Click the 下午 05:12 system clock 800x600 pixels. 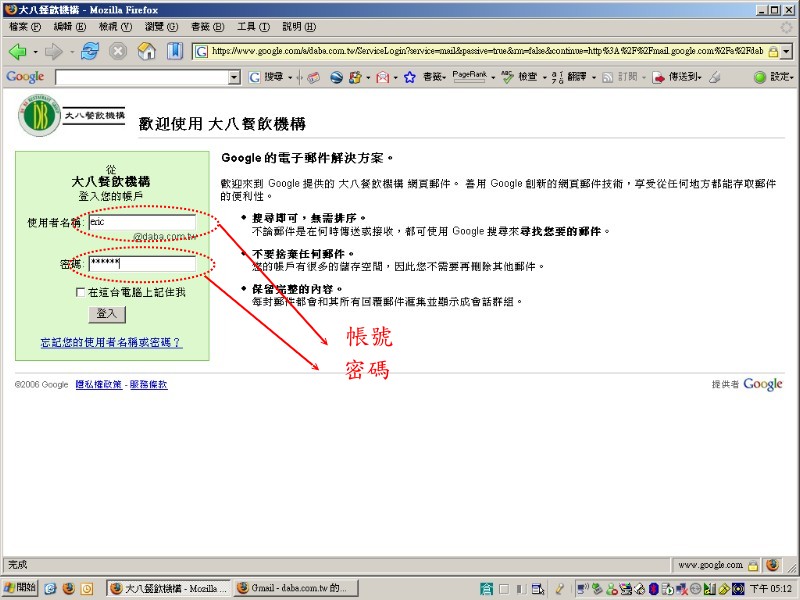click(770, 589)
